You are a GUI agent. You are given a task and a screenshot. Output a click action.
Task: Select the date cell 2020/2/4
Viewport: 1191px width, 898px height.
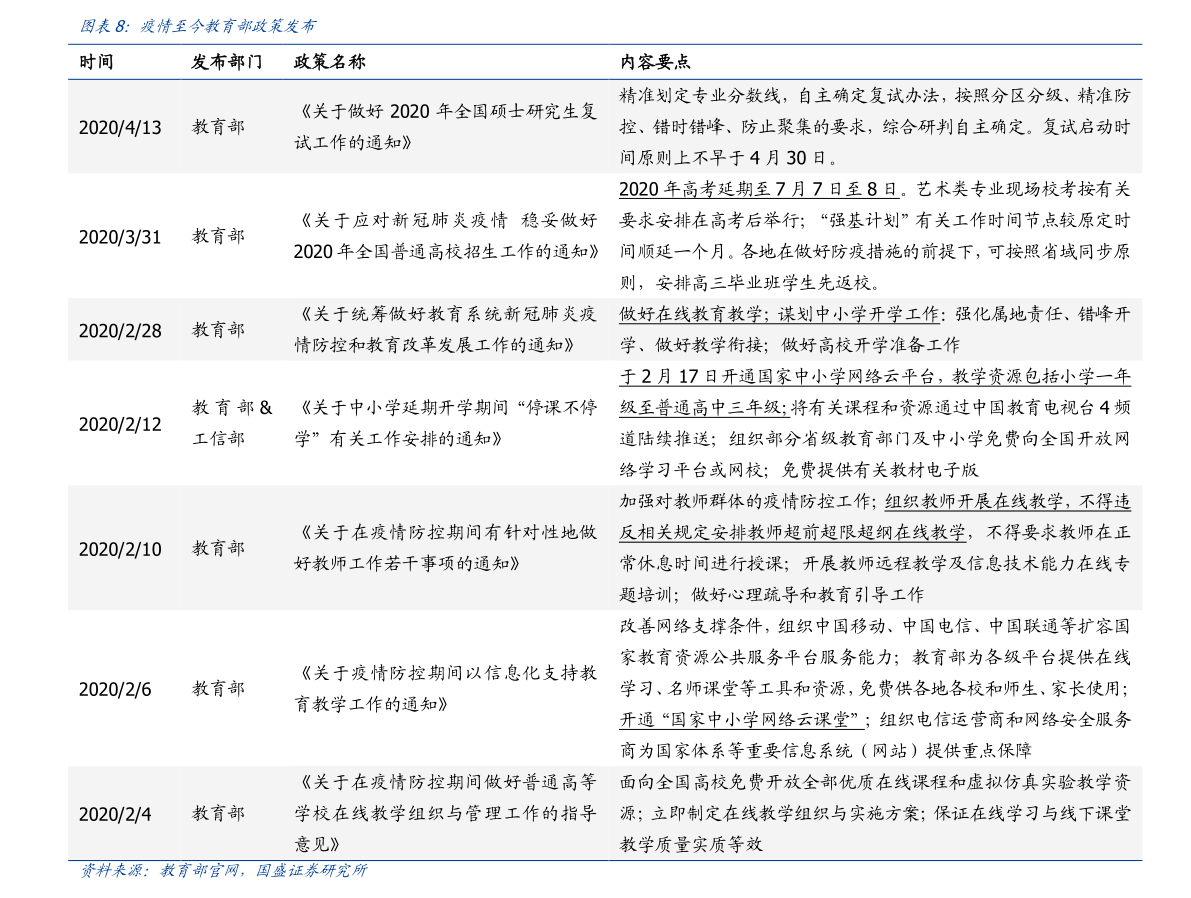tap(115, 814)
